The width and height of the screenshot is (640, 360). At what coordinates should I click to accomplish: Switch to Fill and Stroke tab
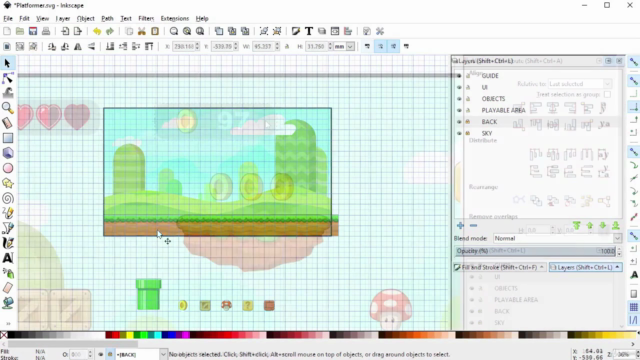(499, 267)
